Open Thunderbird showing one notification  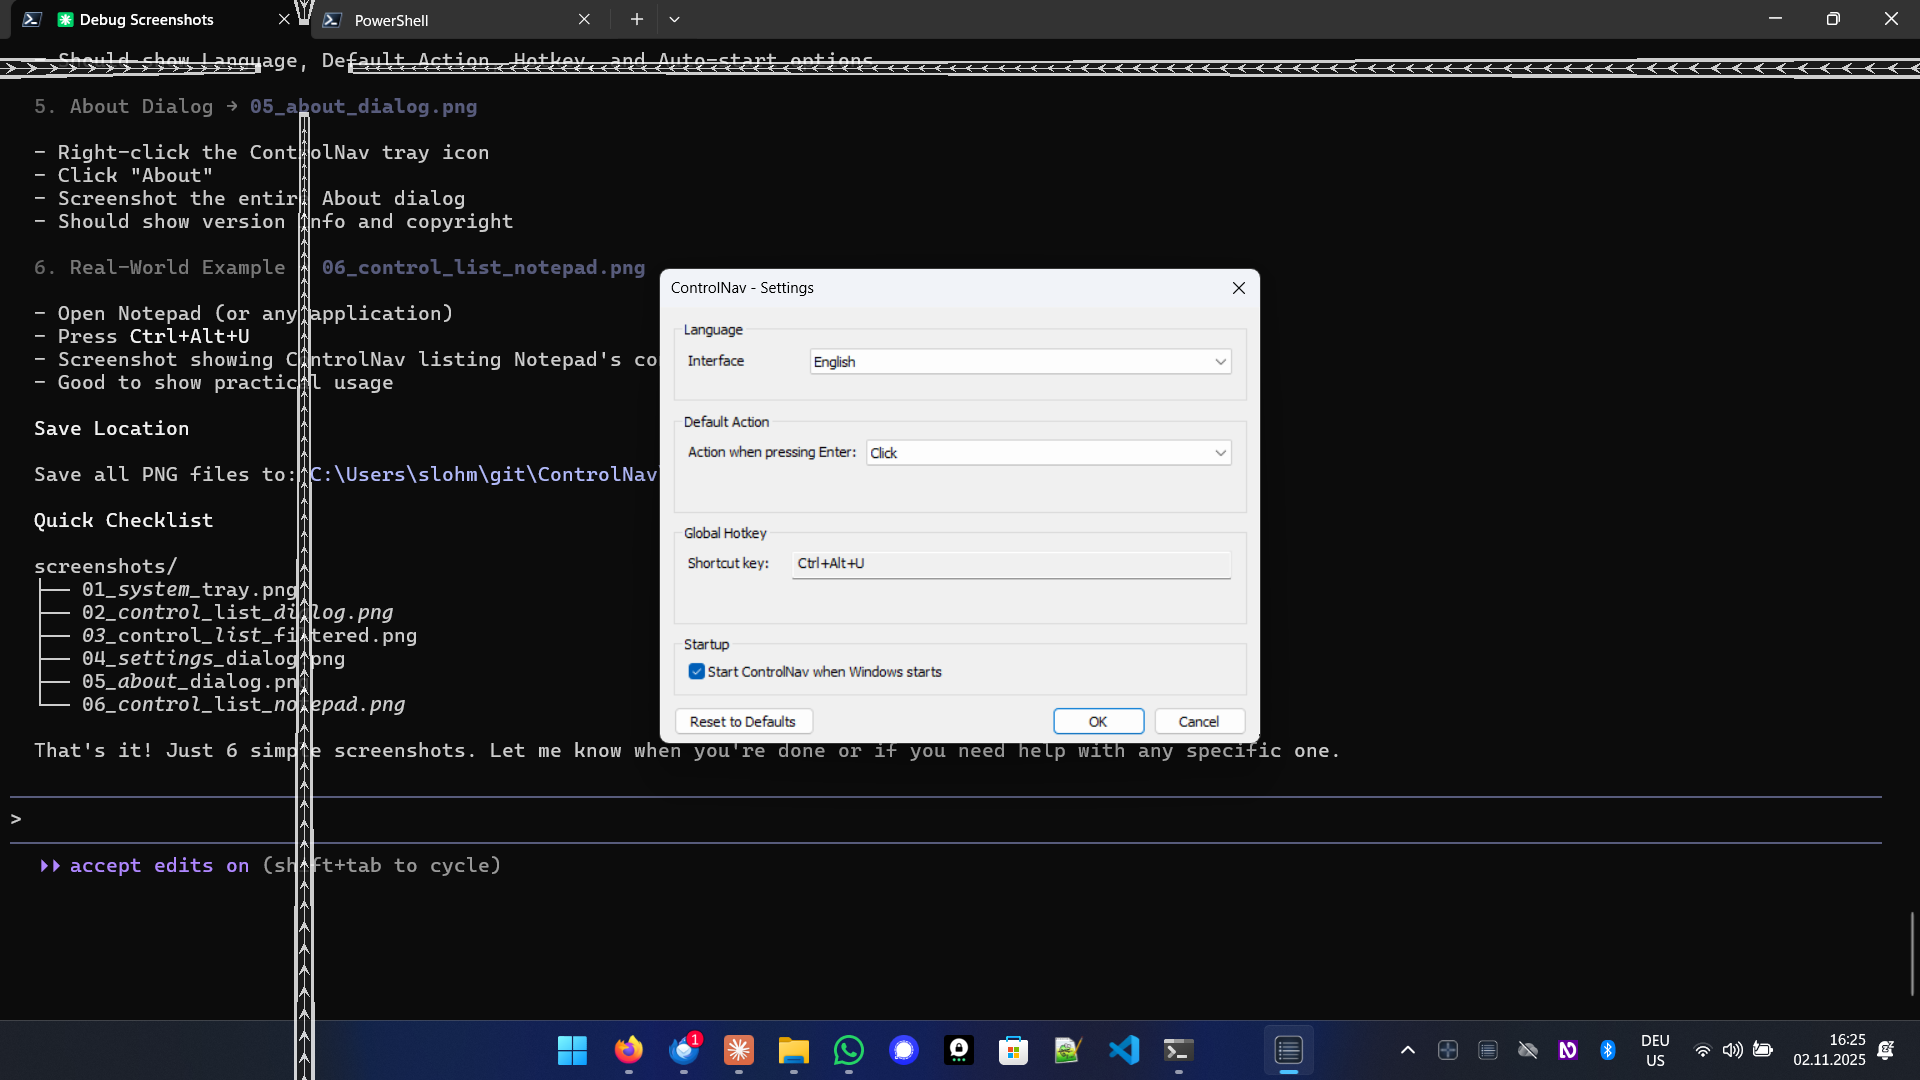[x=686, y=1052]
